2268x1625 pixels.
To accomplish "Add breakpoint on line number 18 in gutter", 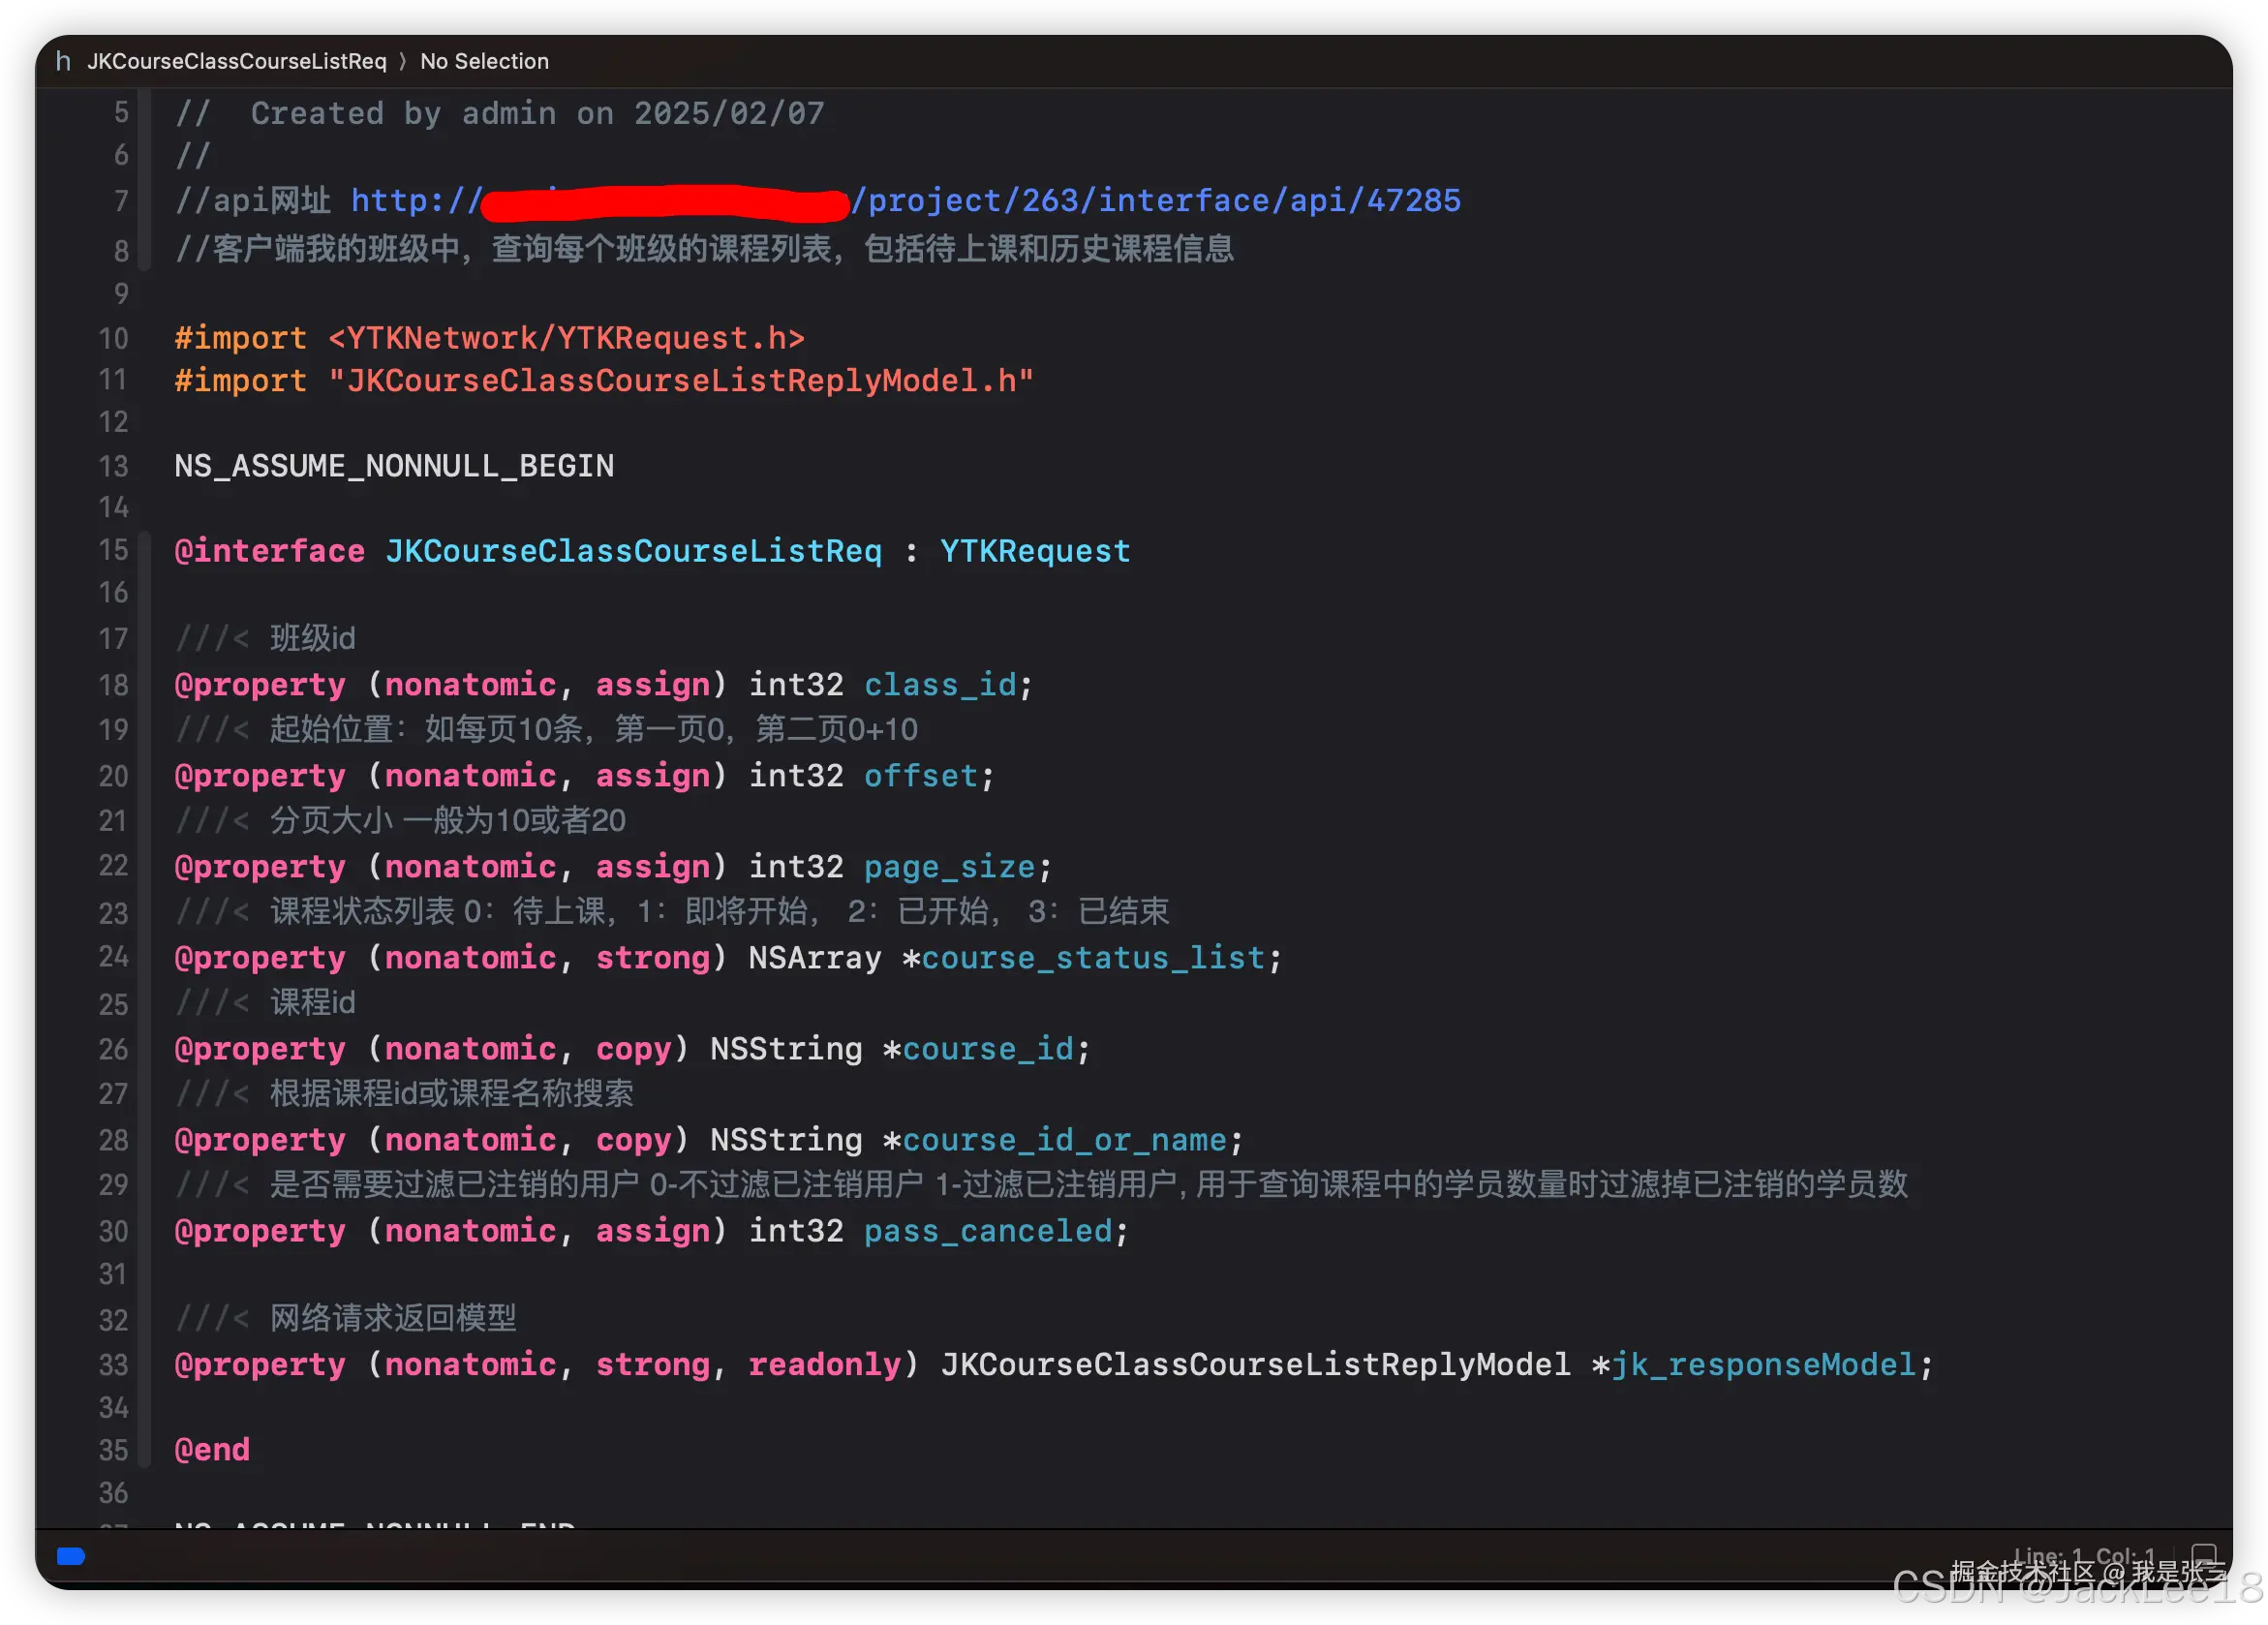I will pyautogui.click(x=113, y=685).
